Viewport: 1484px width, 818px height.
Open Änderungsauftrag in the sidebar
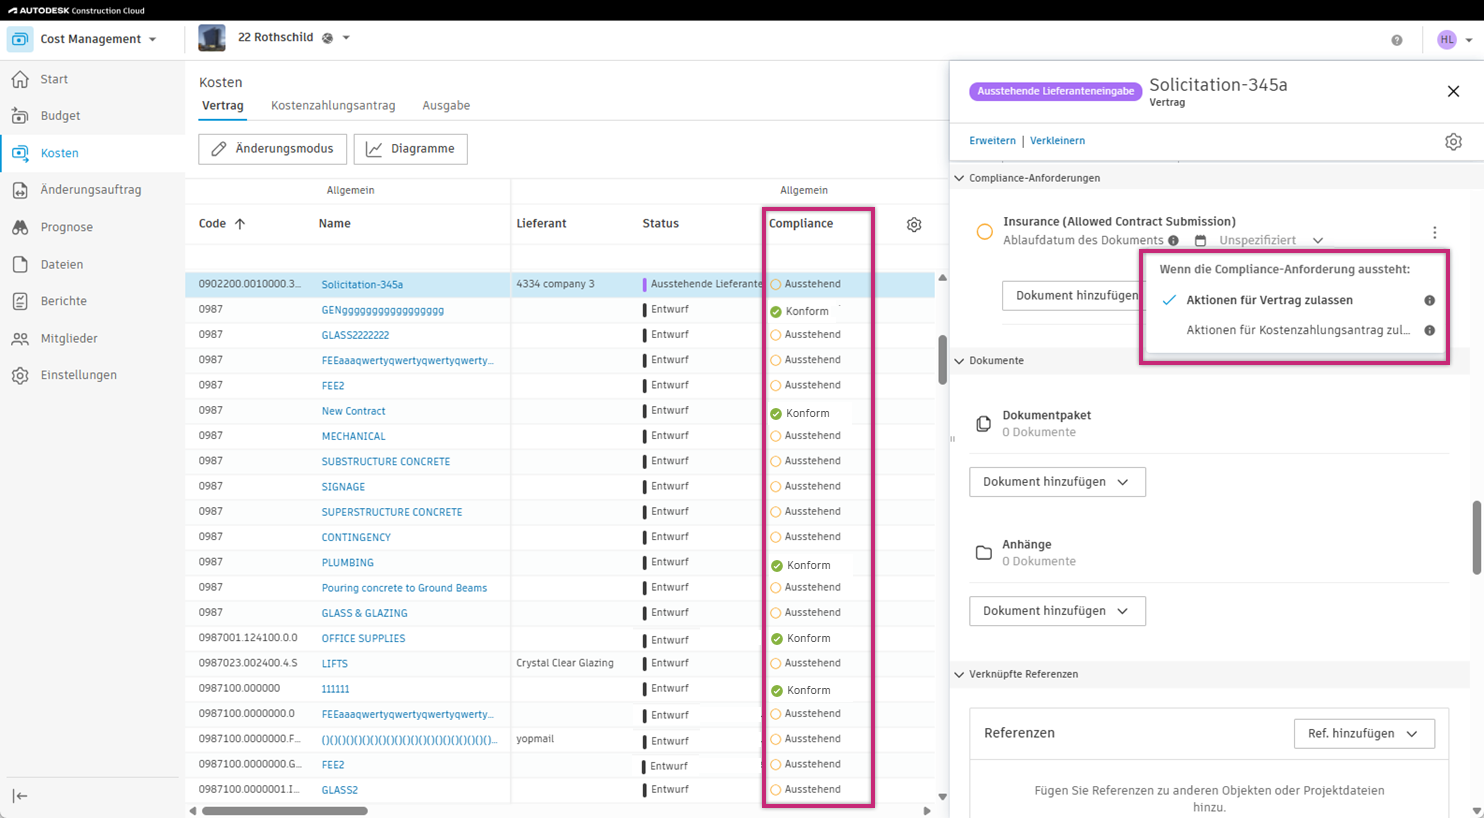tap(90, 190)
